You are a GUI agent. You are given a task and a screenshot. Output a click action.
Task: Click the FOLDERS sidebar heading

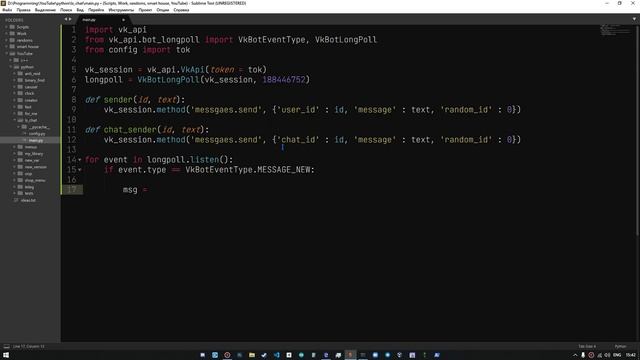pyautogui.click(x=14, y=20)
